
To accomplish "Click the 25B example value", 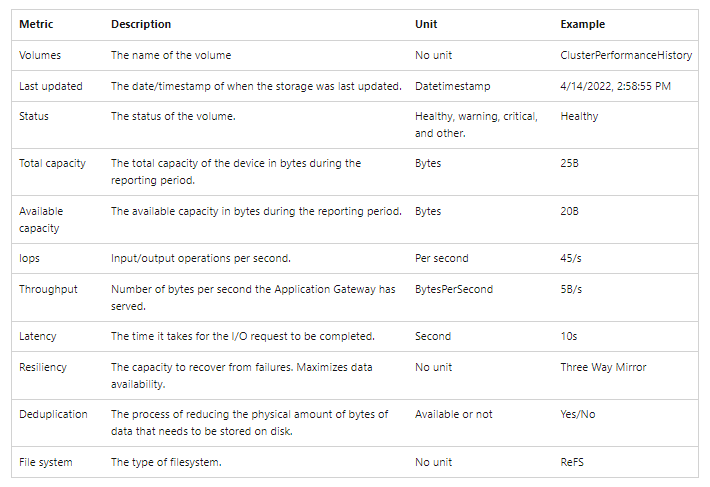I will 569,163.
